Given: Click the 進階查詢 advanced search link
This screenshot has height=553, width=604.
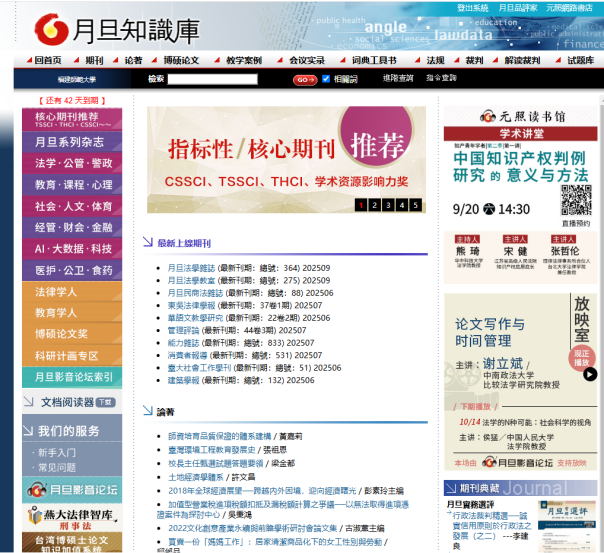Looking at the screenshot, I should (397, 78).
